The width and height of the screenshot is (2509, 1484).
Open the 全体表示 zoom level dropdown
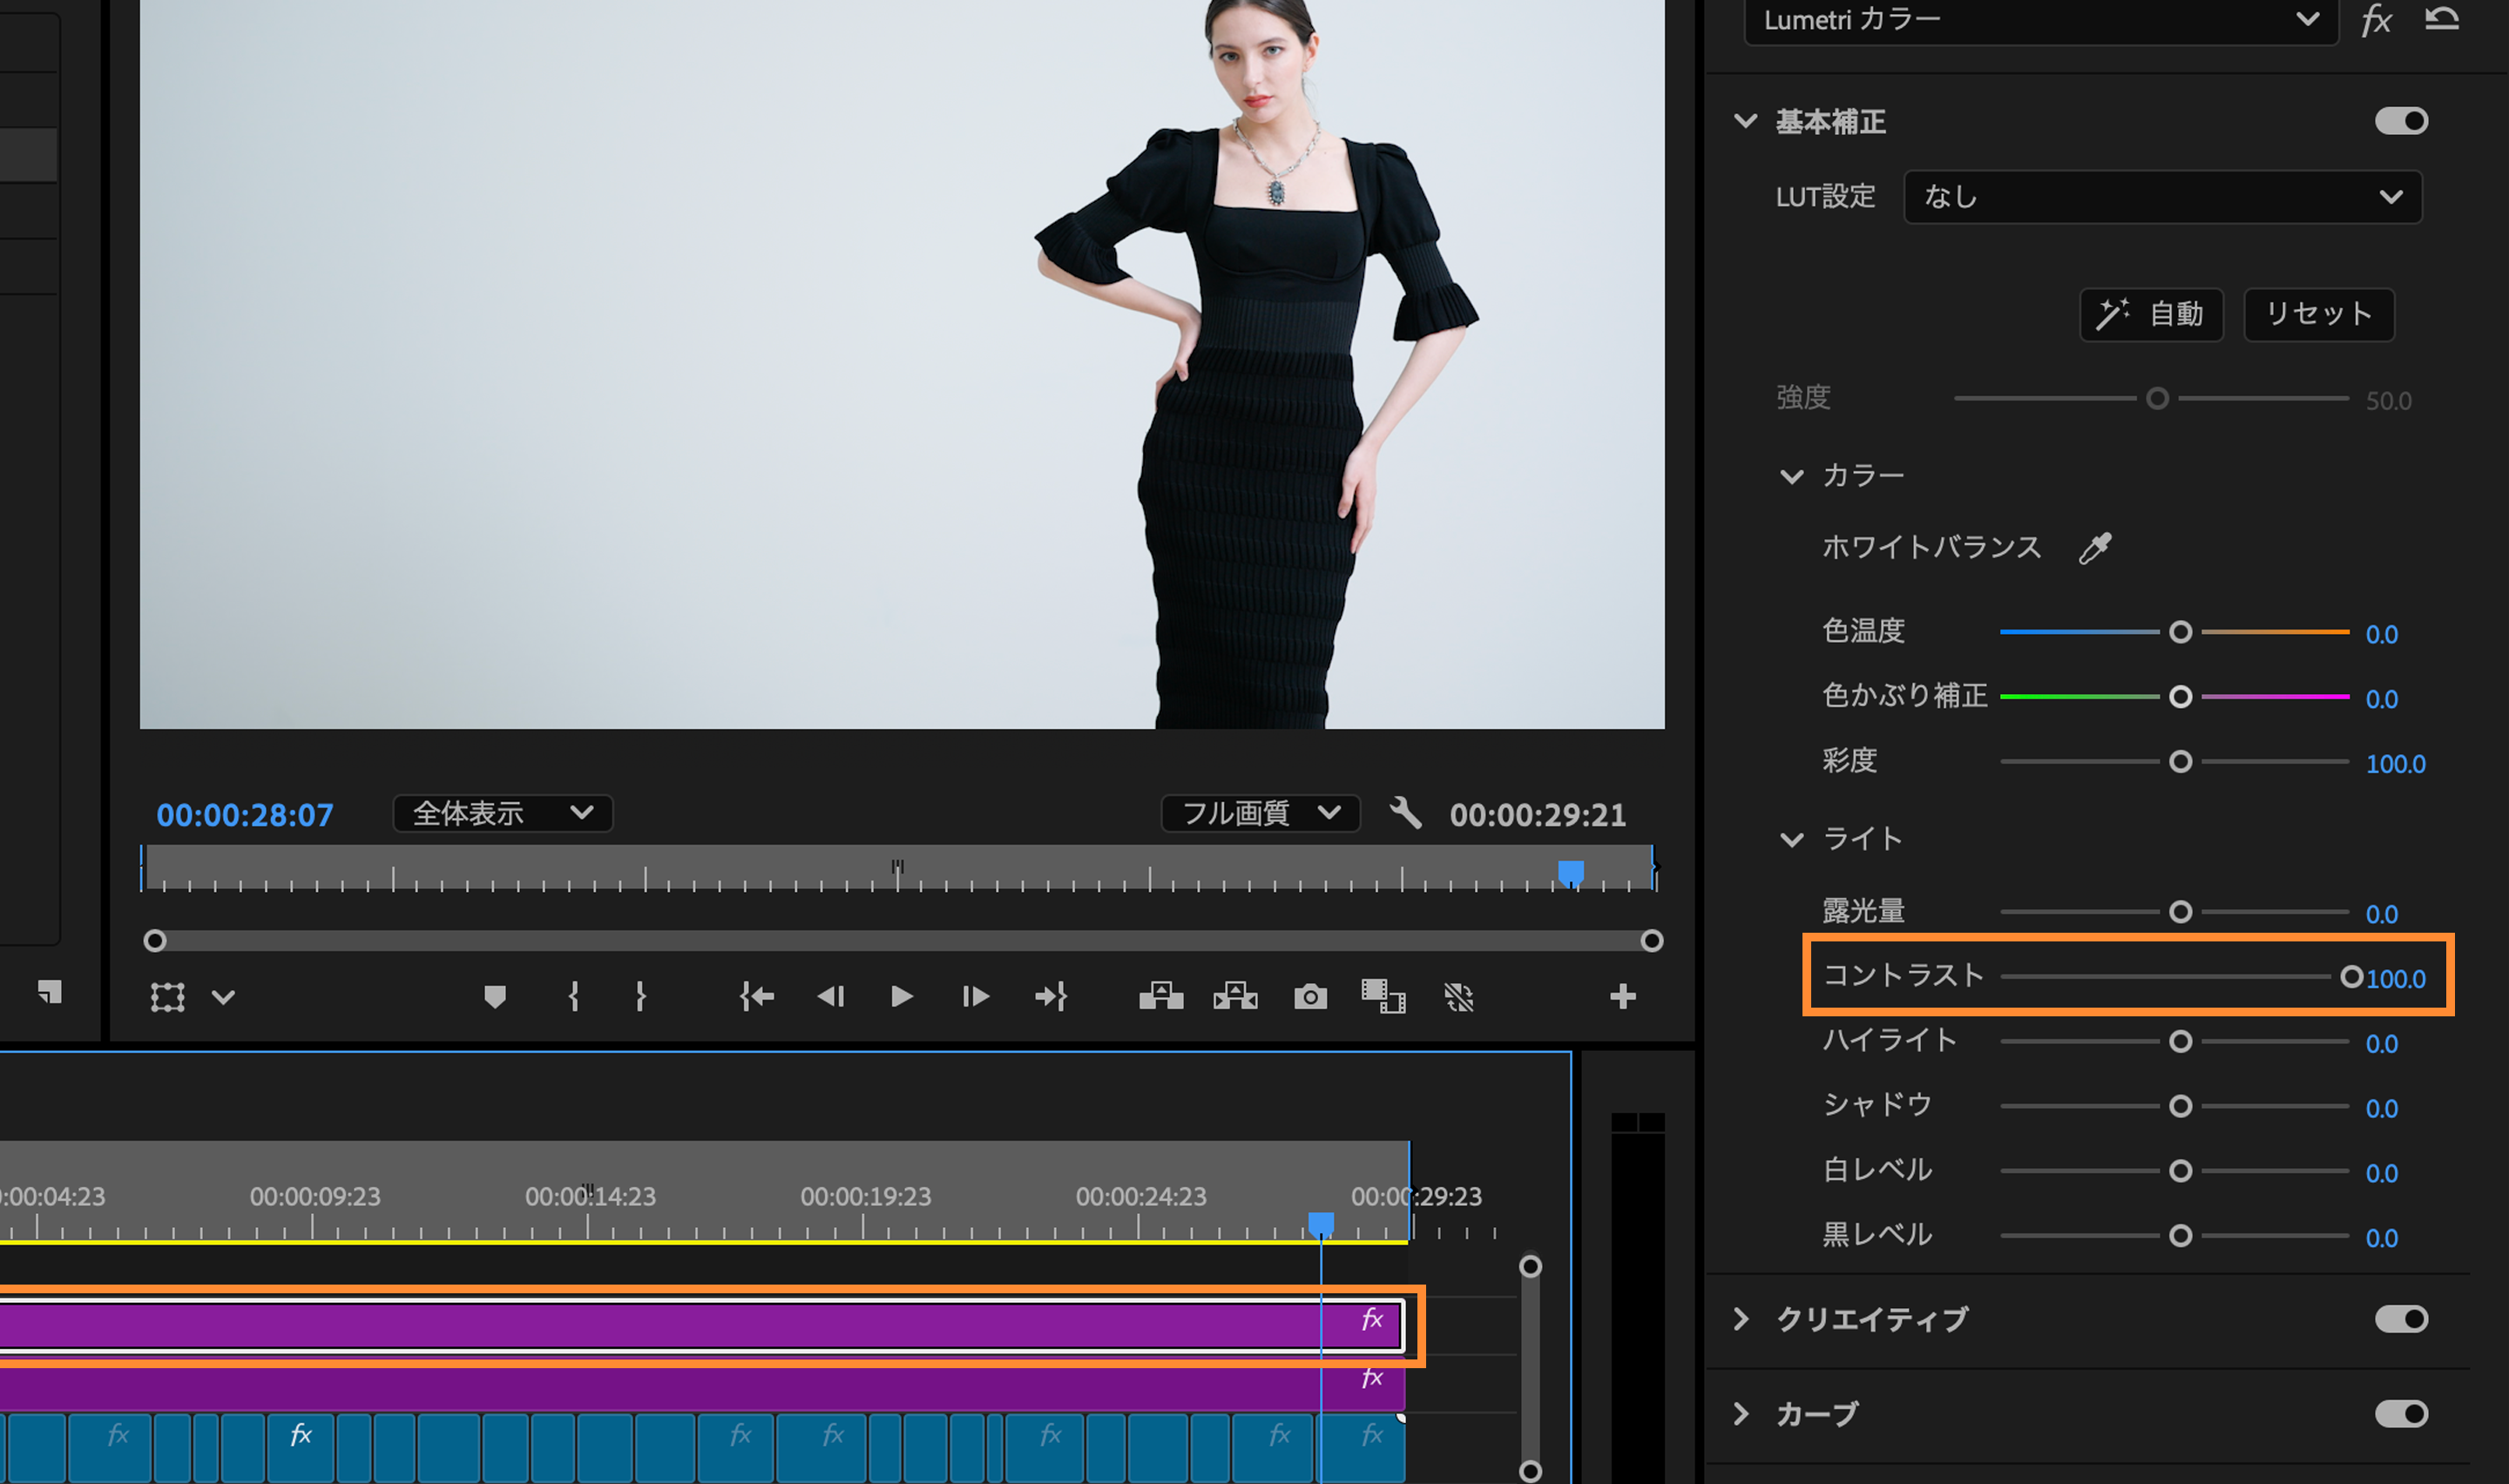click(x=502, y=813)
